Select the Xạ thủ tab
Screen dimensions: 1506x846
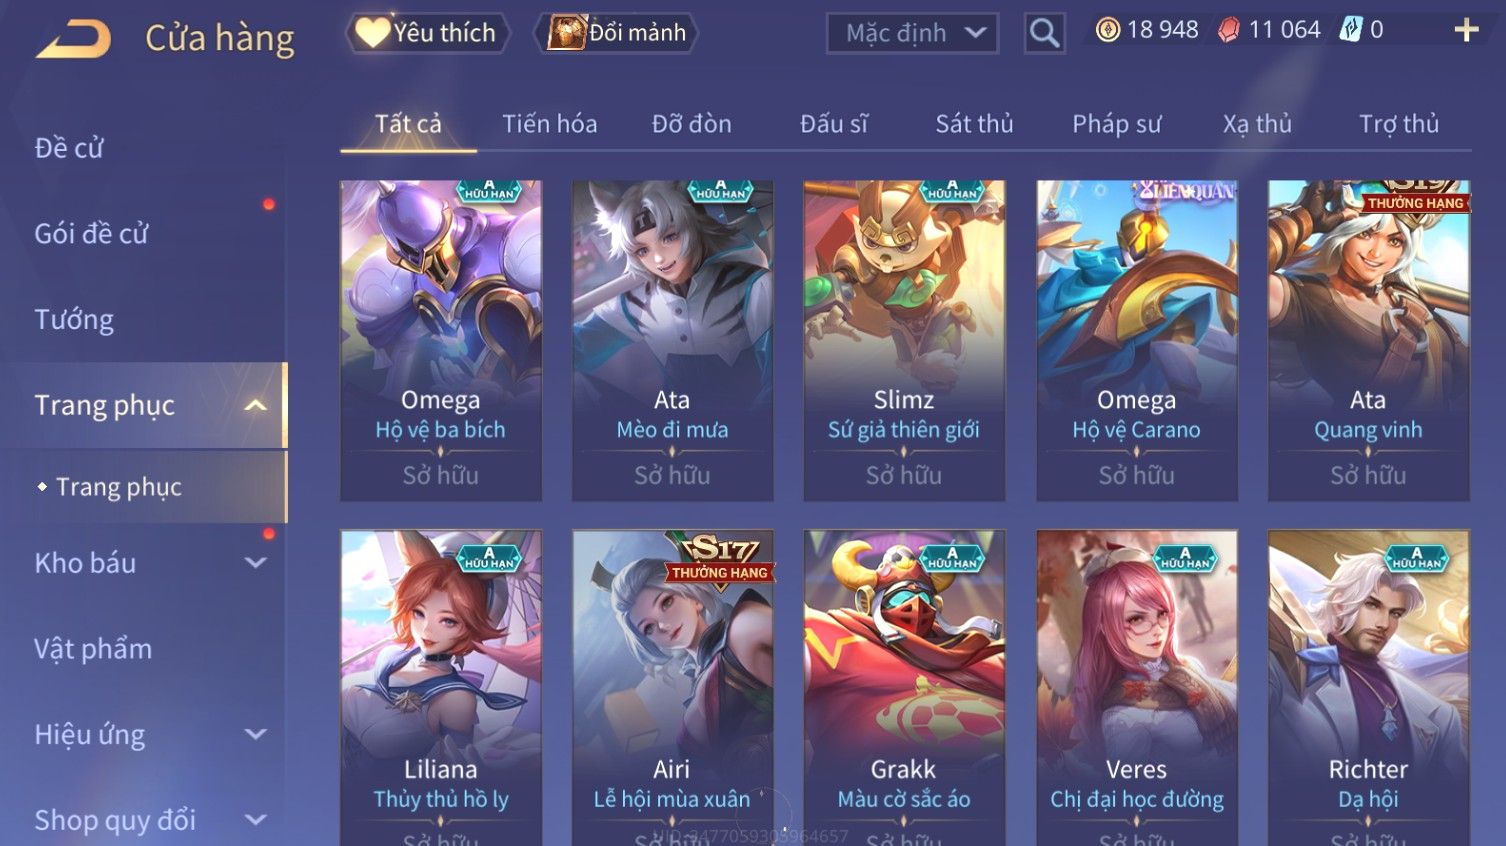coord(1257,124)
